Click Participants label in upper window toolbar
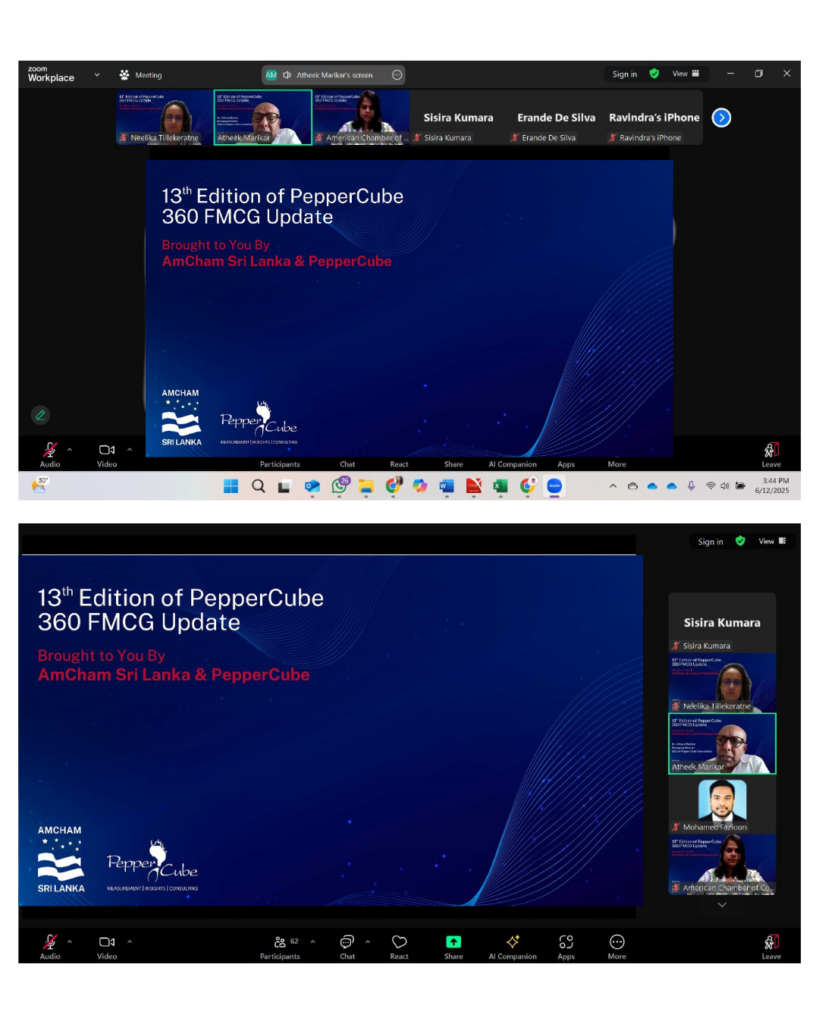This screenshot has width=819, height=1024. point(280,464)
